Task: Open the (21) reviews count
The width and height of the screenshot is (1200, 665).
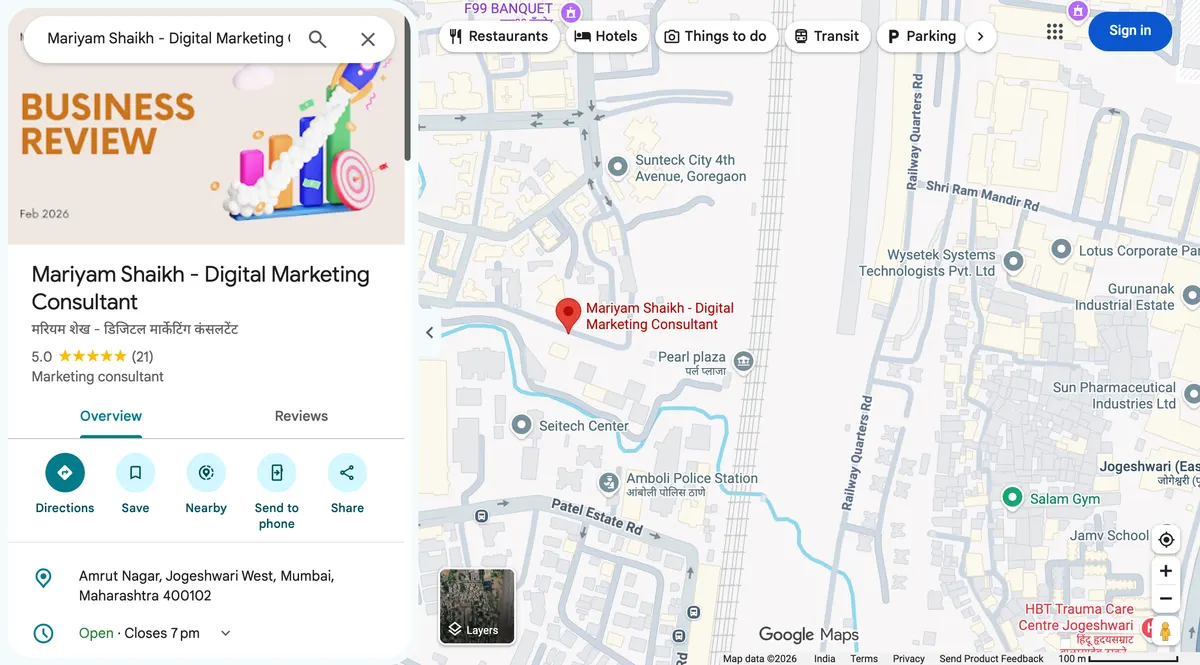Action: pyautogui.click(x=142, y=356)
